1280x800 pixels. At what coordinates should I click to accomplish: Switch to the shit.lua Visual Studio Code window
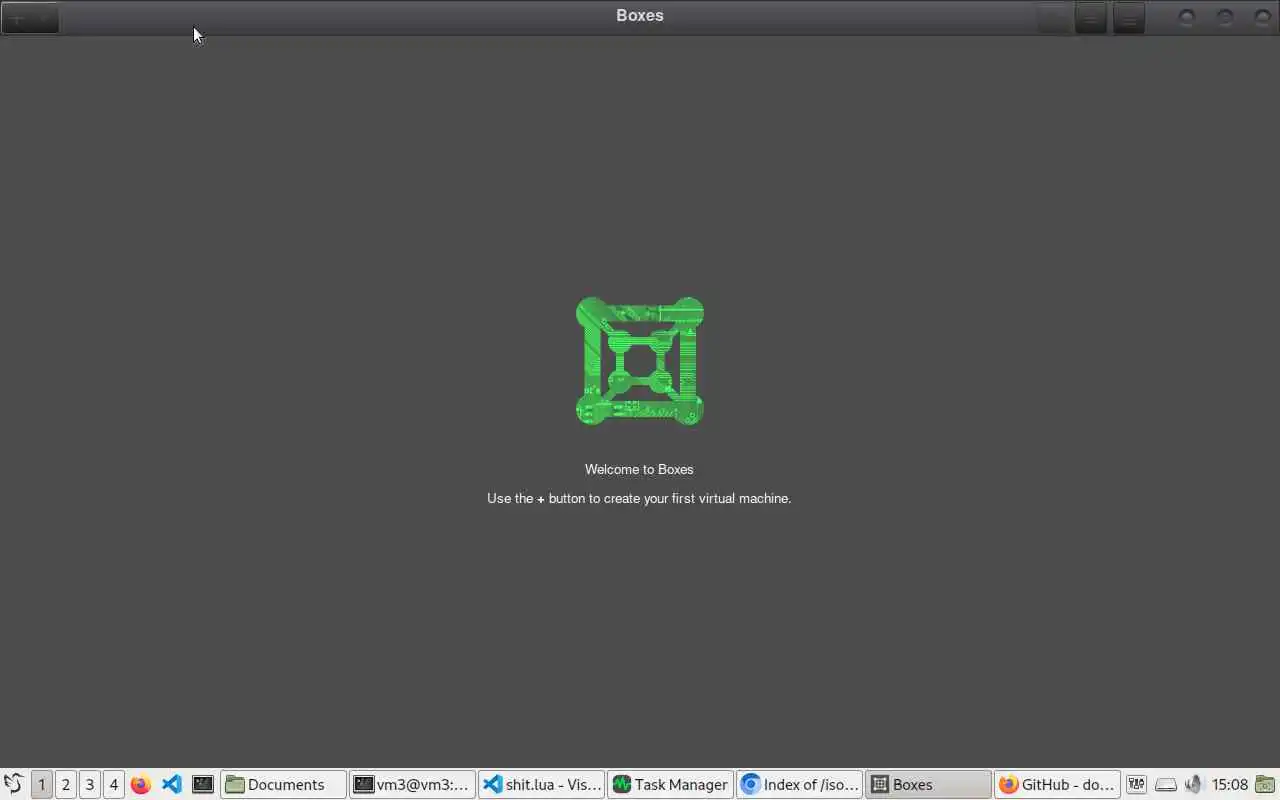[541, 784]
